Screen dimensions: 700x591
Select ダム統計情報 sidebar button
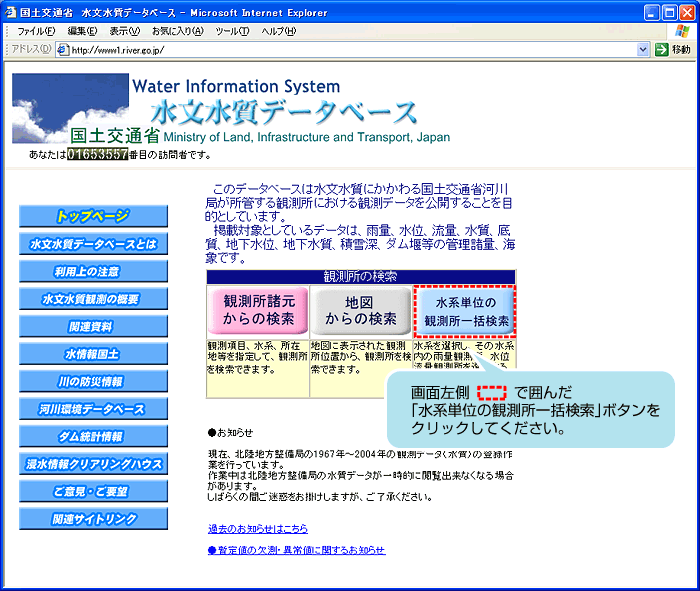pyautogui.click(x=93, y=436)
